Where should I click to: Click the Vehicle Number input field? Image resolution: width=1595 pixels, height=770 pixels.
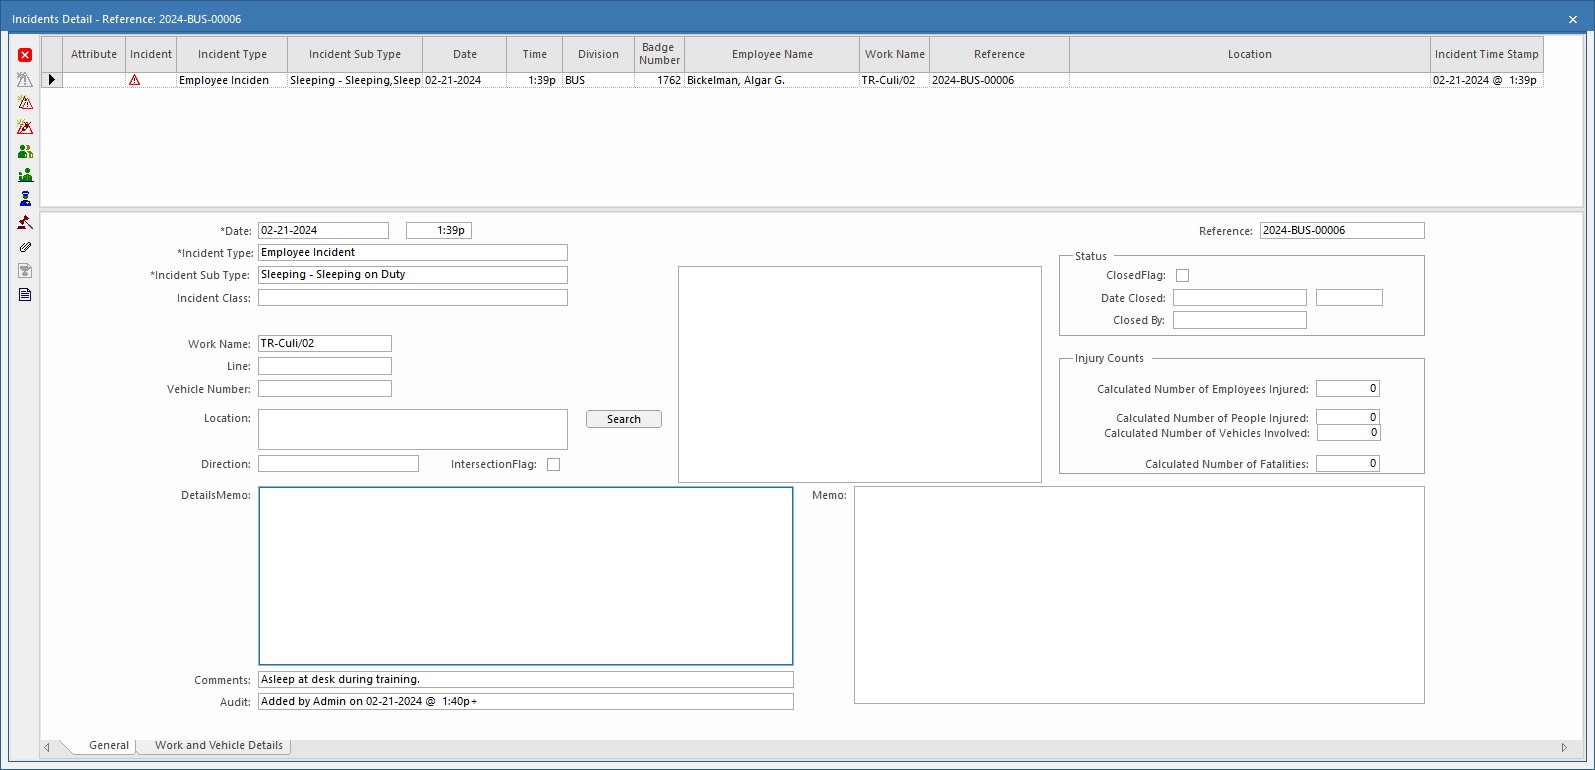325,389
